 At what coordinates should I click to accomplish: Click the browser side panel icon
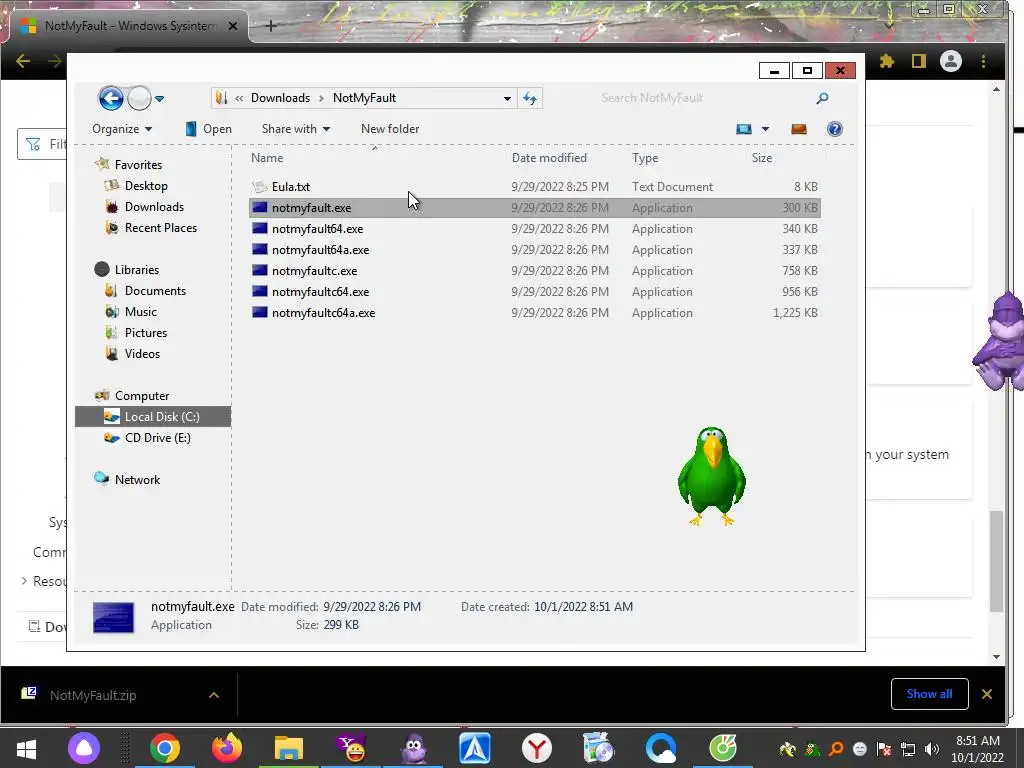click(x=919, y=61)
